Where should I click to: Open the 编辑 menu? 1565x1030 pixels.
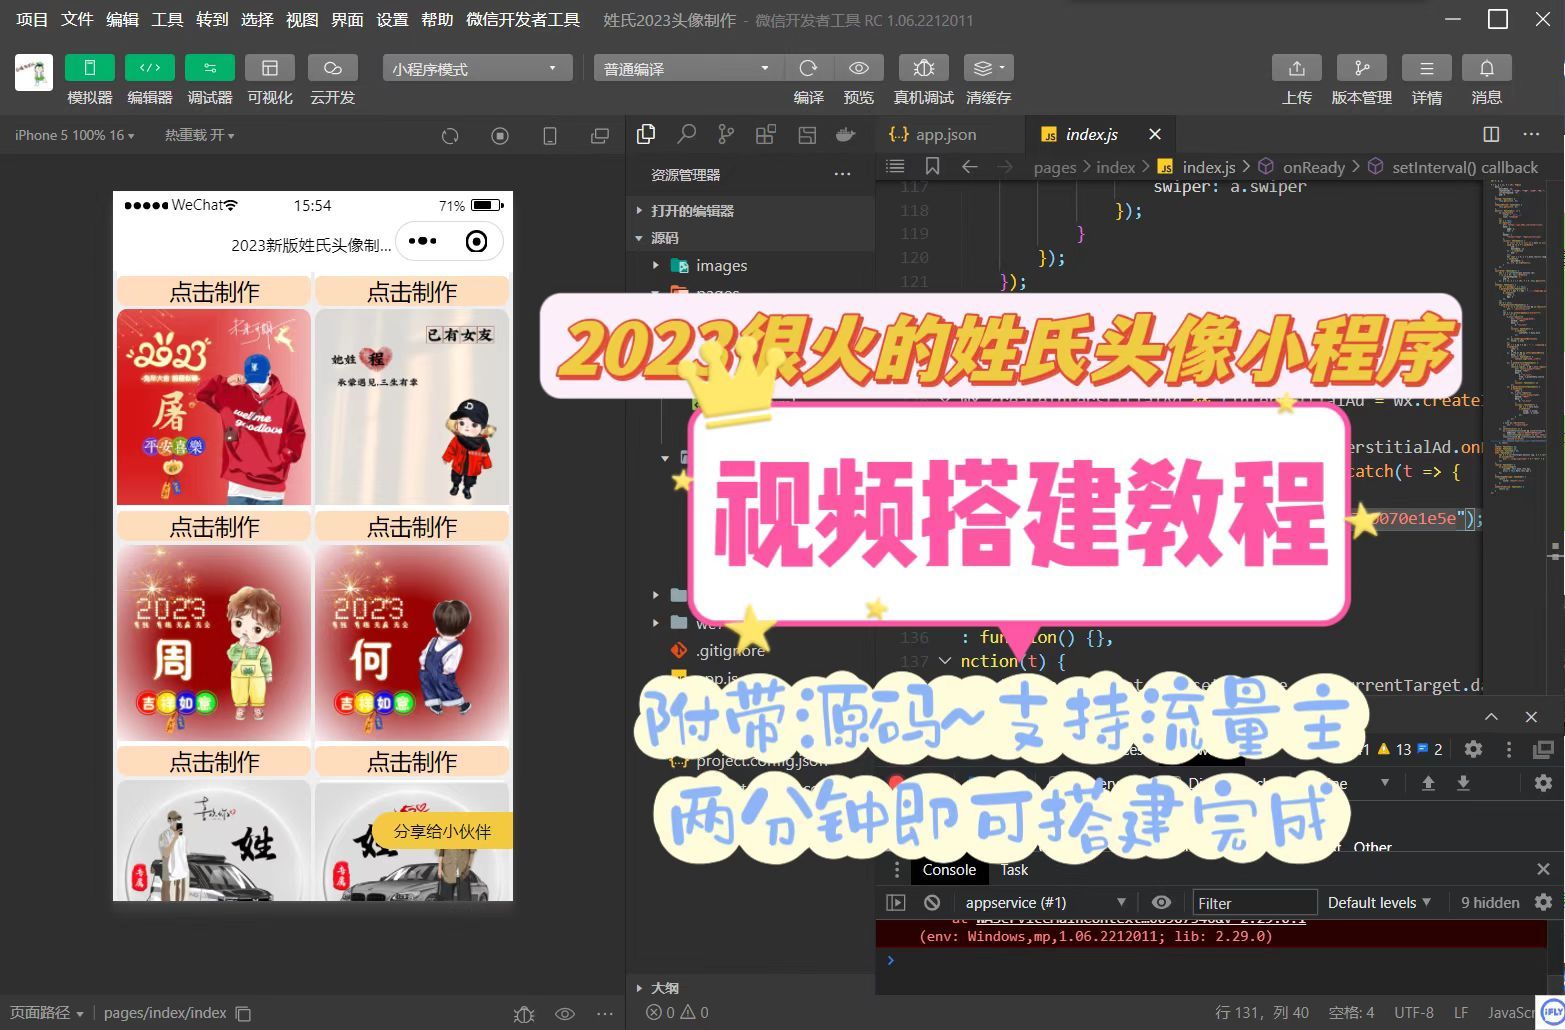(x=122, y=19)
